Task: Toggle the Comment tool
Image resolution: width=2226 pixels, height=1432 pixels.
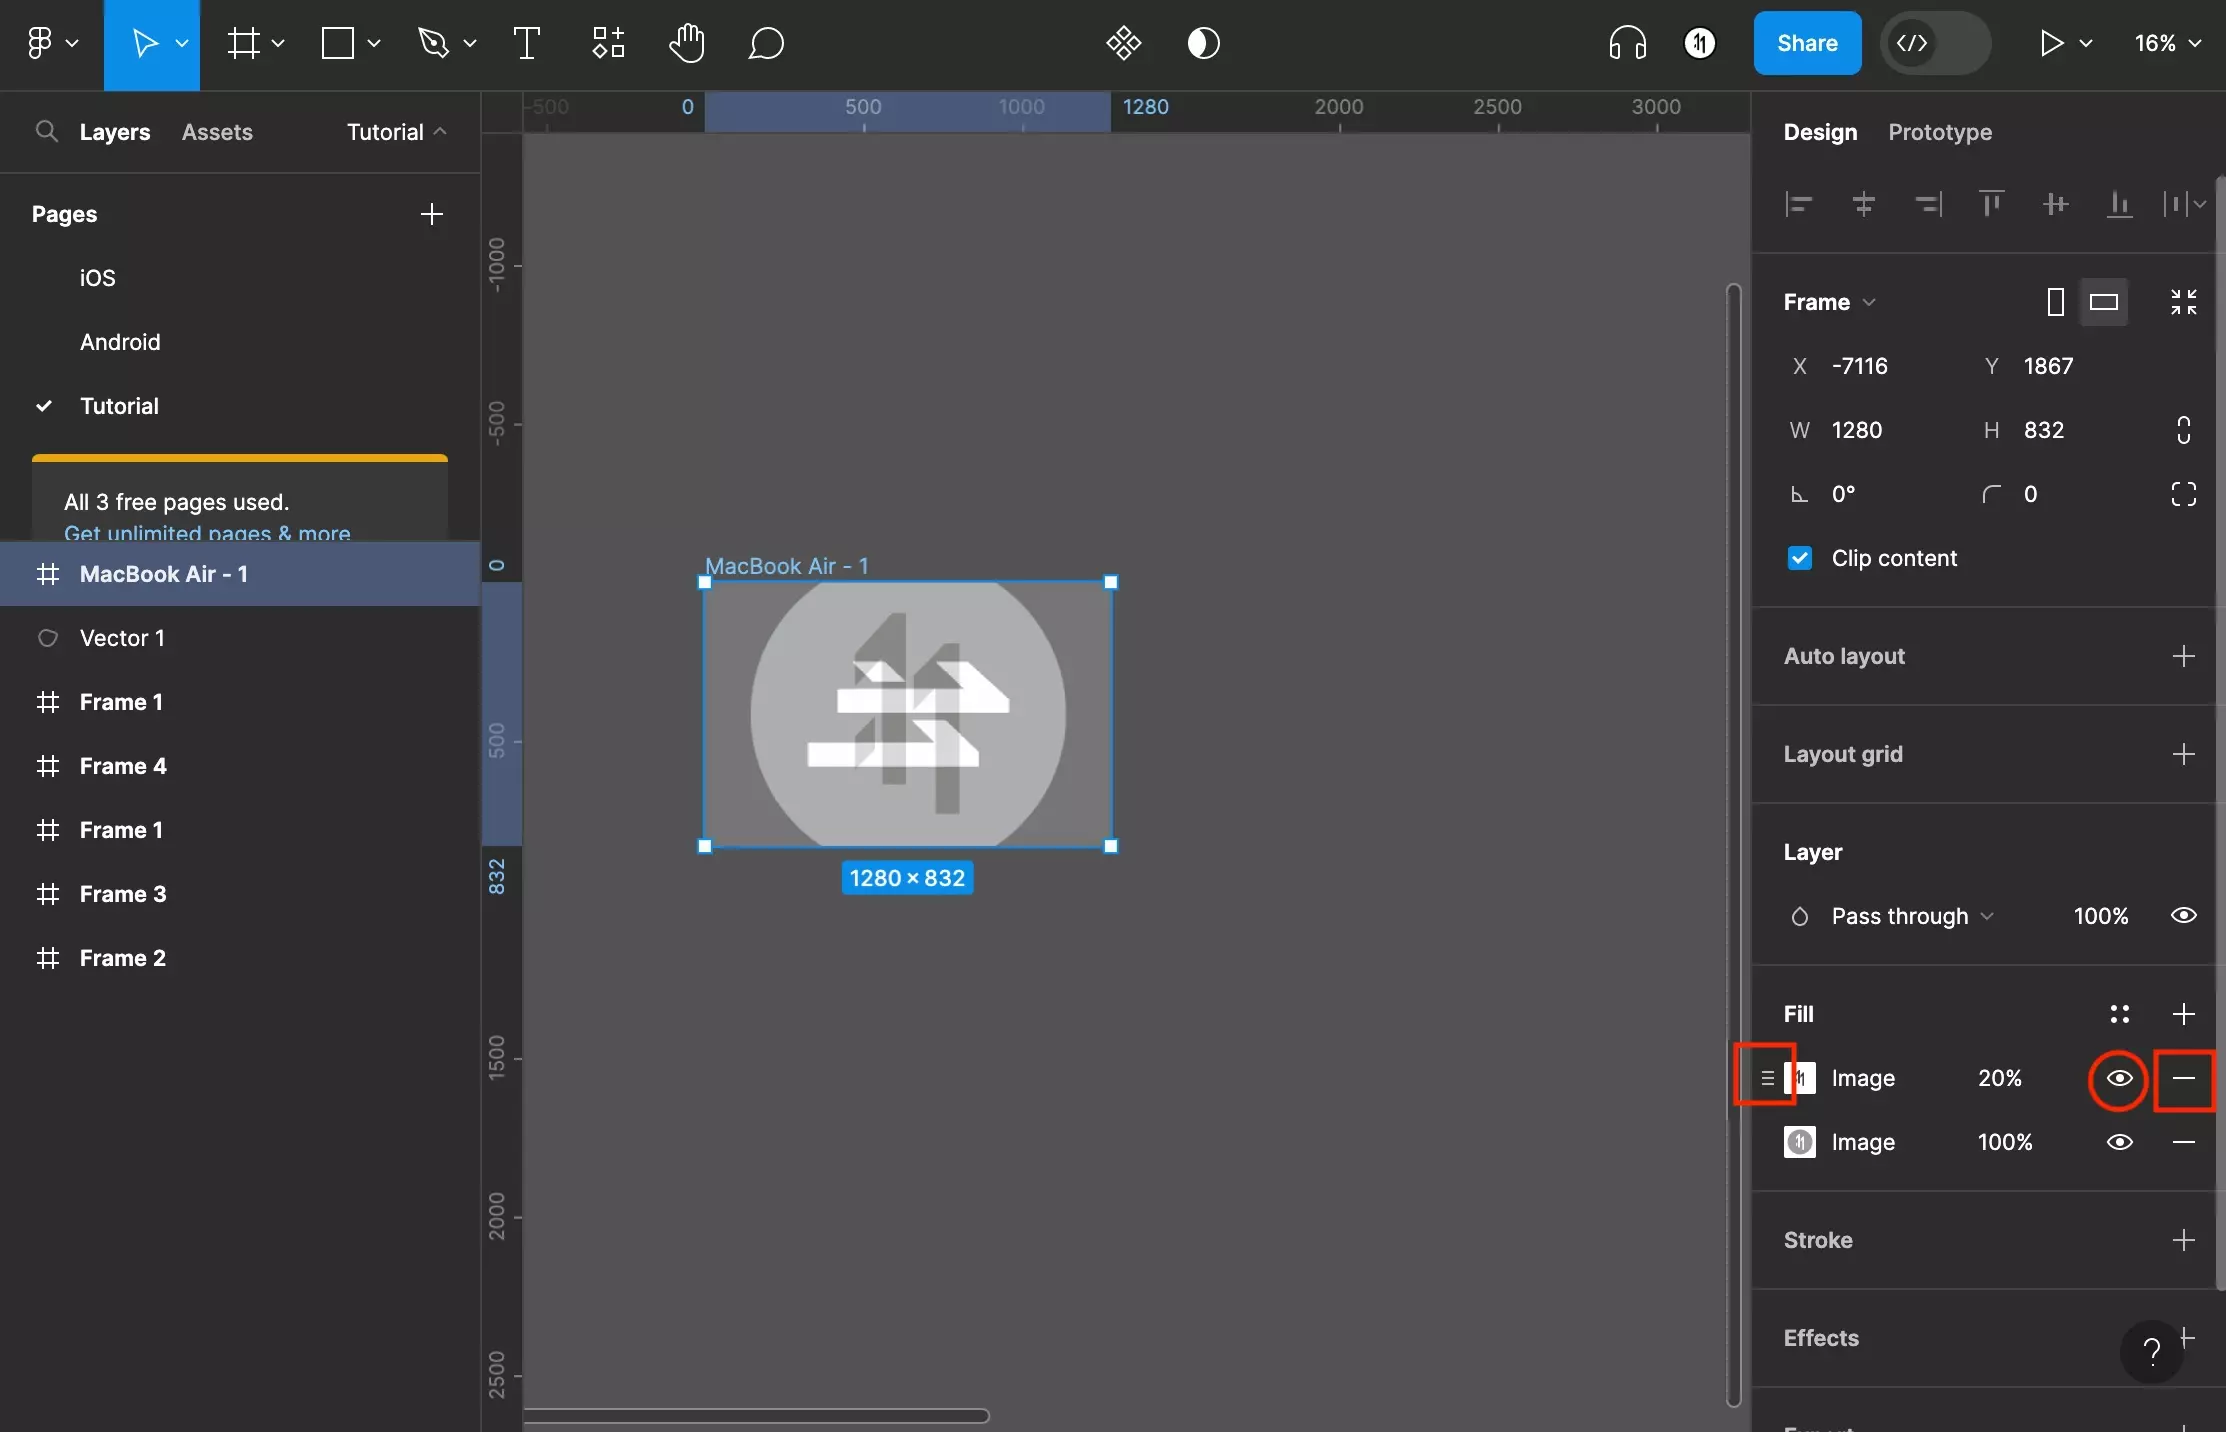Action: [x=764, y=42]
